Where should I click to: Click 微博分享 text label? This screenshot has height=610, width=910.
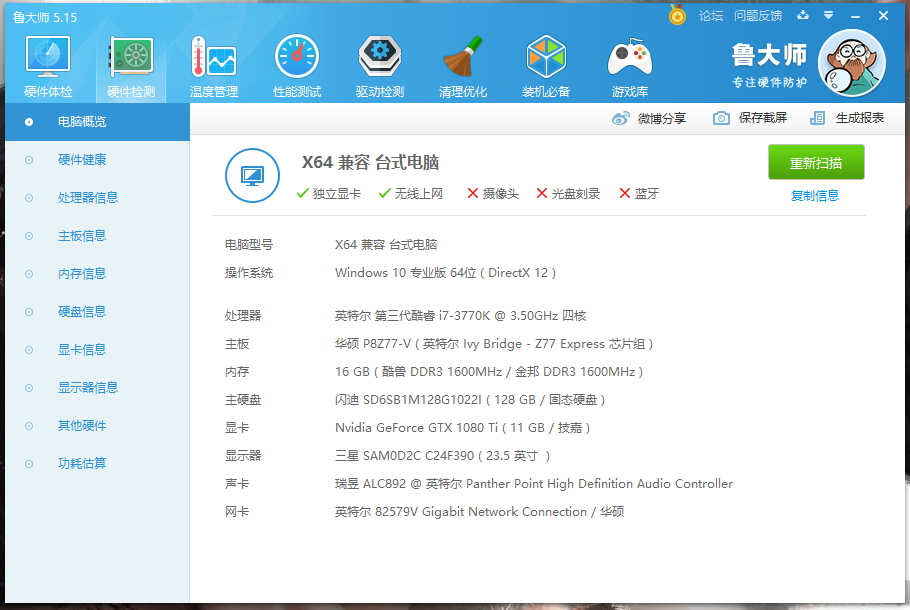tap(662, 118)
